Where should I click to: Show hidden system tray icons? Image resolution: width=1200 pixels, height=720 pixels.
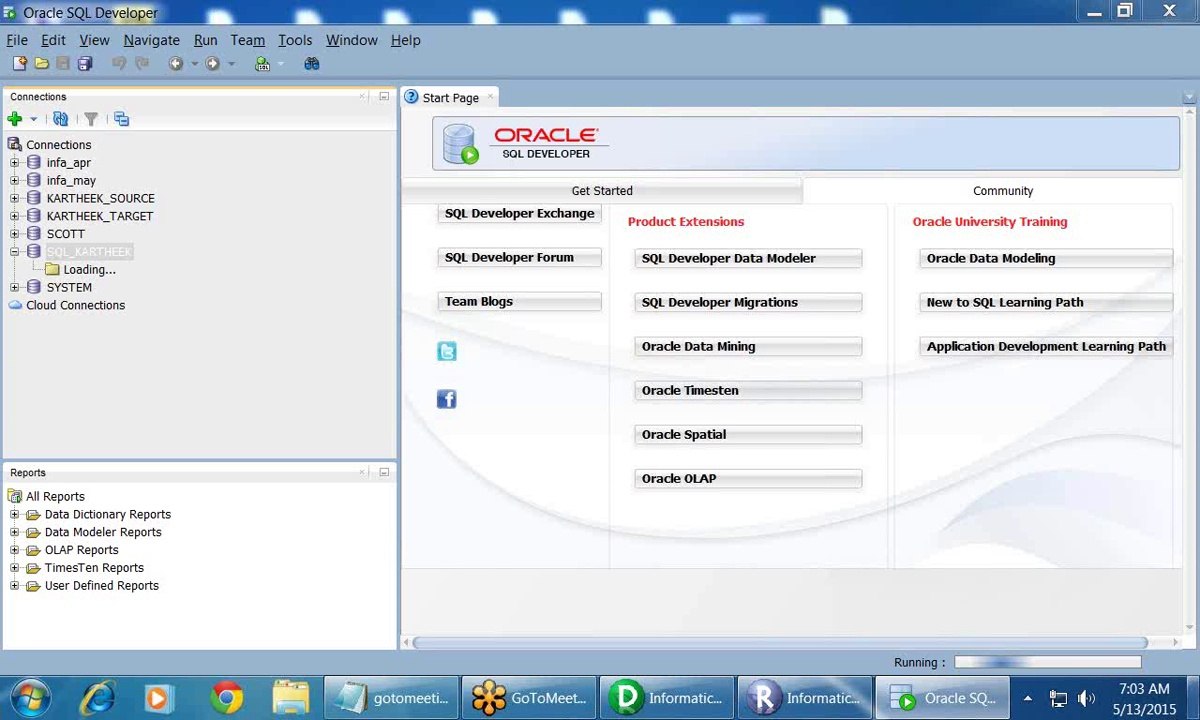1027,698
